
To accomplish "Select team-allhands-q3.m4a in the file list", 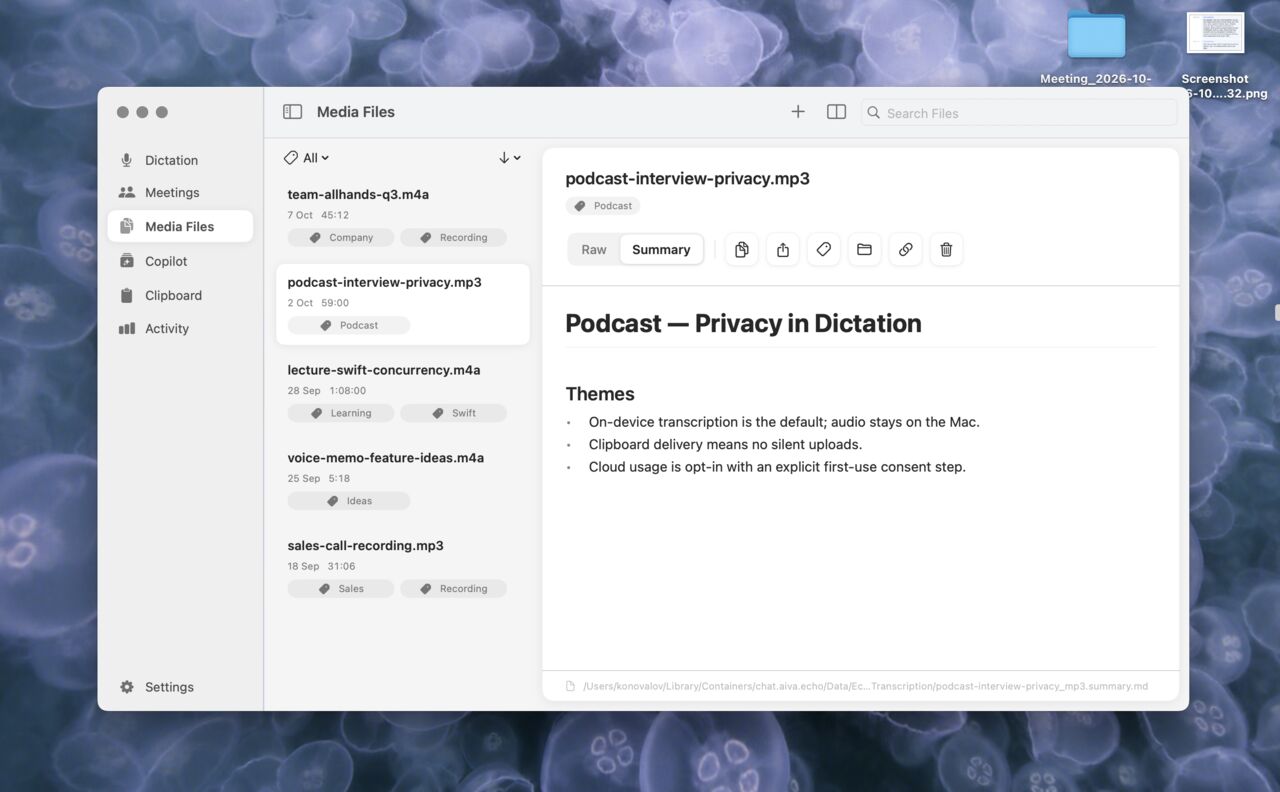I will coord(403,215).
